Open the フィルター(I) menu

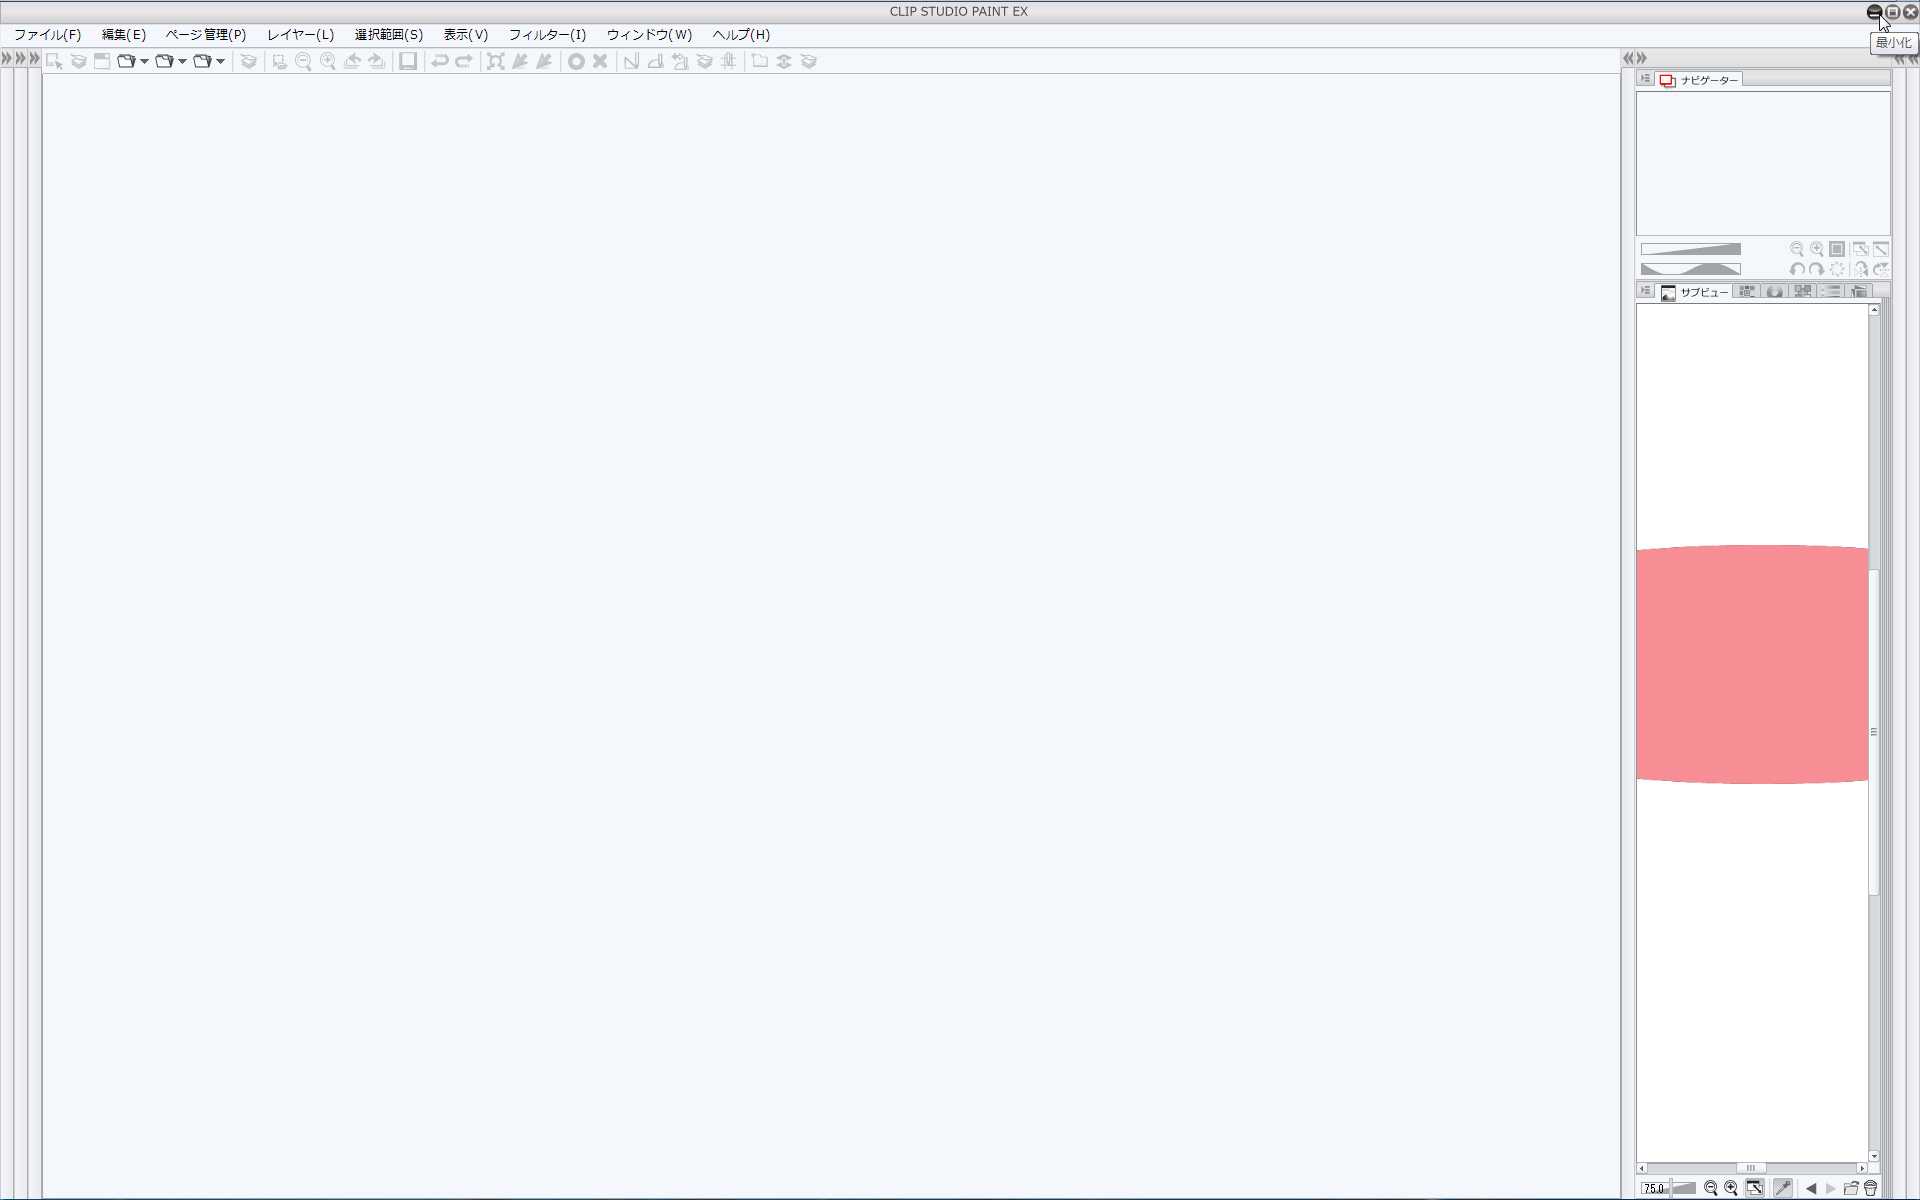click(x=547, y=34)
